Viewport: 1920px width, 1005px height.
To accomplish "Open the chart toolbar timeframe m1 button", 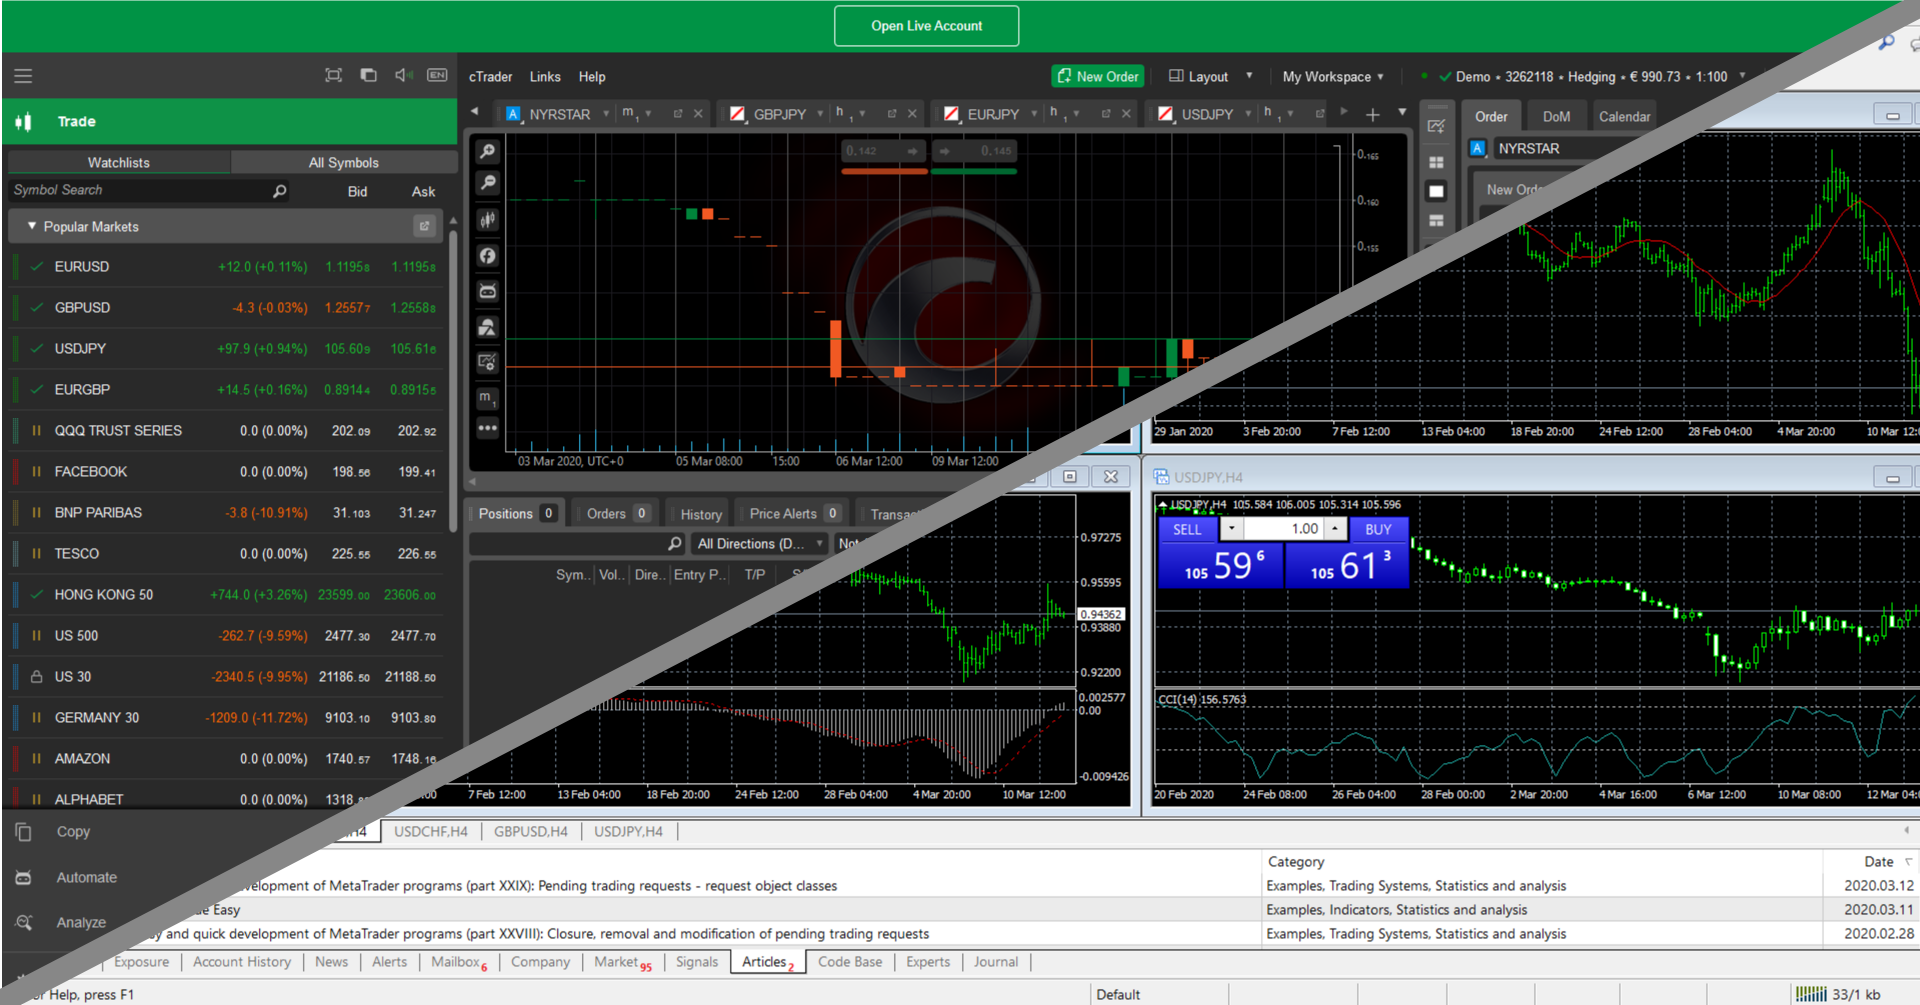I will 487,398.
